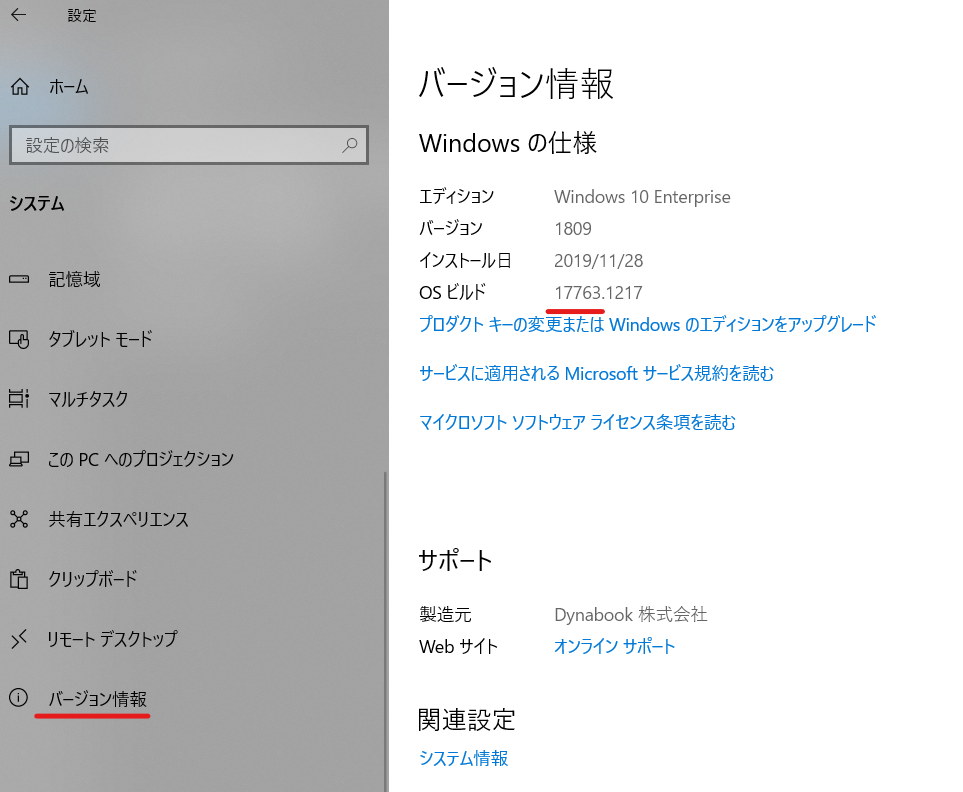Click the OS build value 17763.1217
Viewport: 963px width, 792px height.
point(598,292)
